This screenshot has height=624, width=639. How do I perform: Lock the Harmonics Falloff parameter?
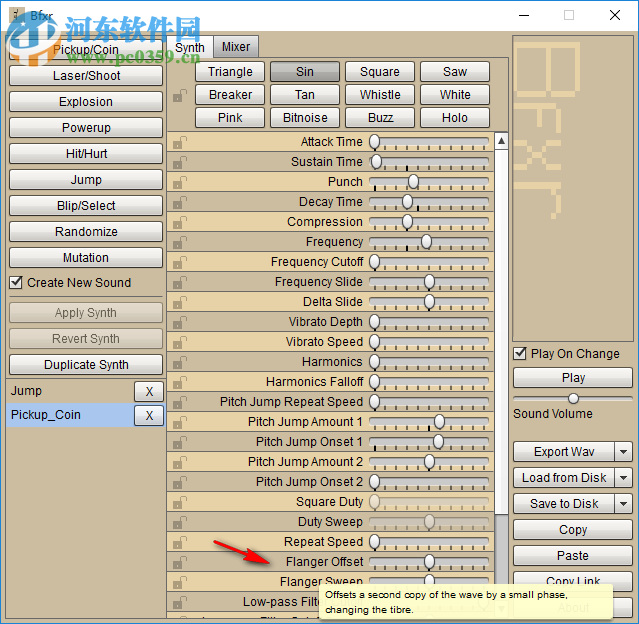click(180, 382)
